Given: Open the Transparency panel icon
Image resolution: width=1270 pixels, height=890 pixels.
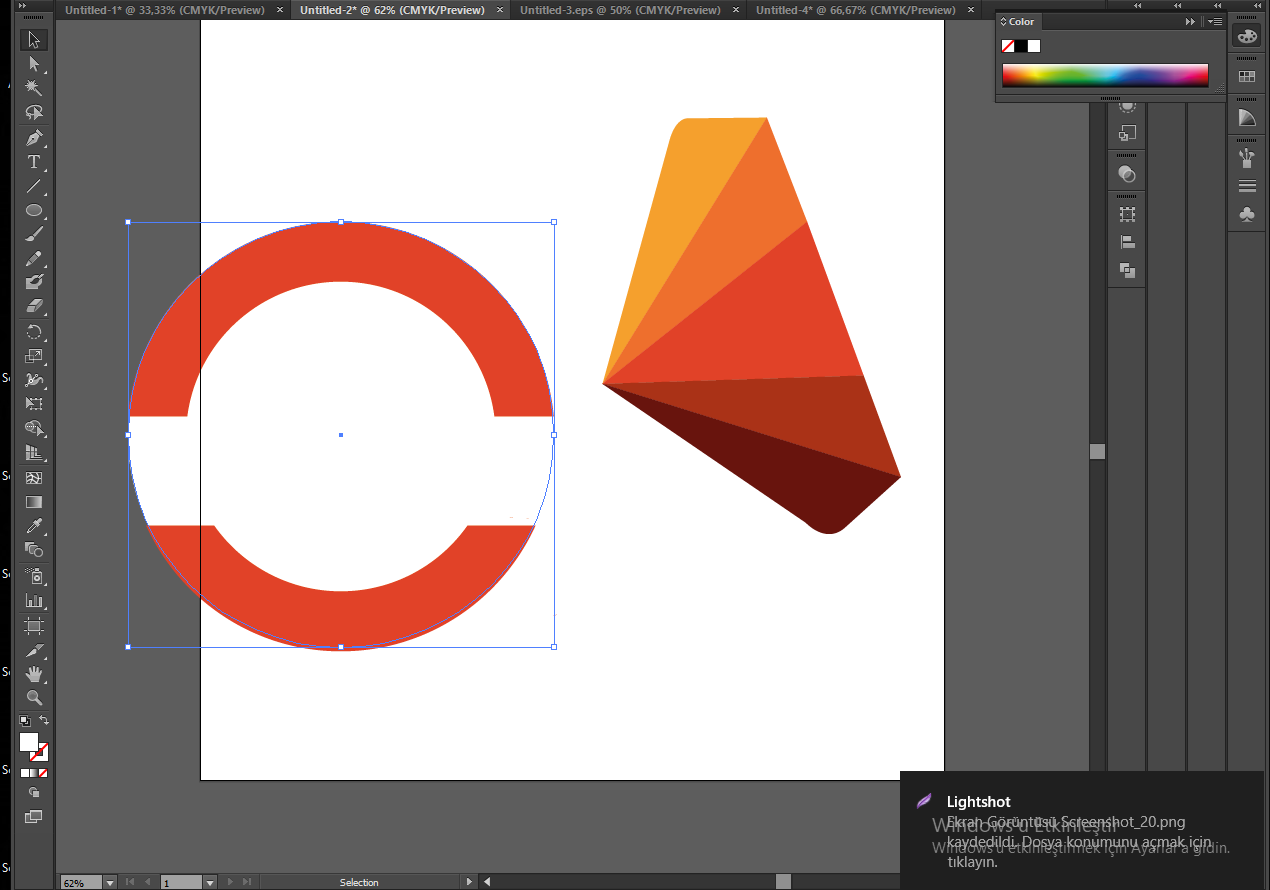Looking at the screenshot, I should pyautogui.click(x=1127, y=174).
